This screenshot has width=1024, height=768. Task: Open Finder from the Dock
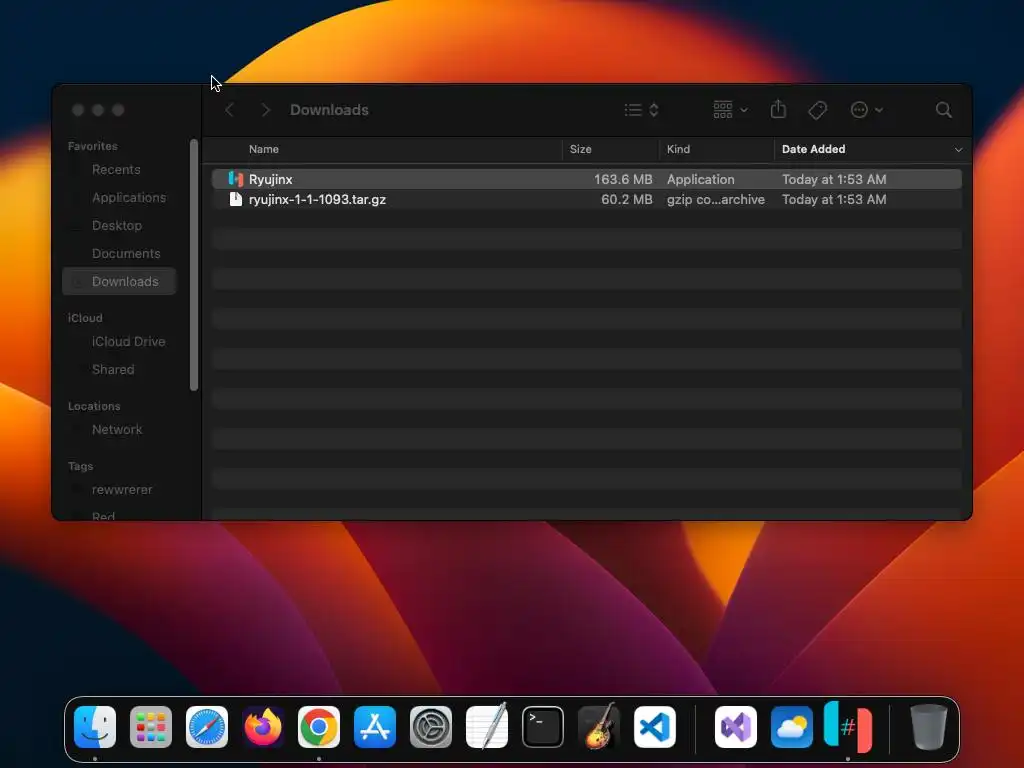[95, 726]
